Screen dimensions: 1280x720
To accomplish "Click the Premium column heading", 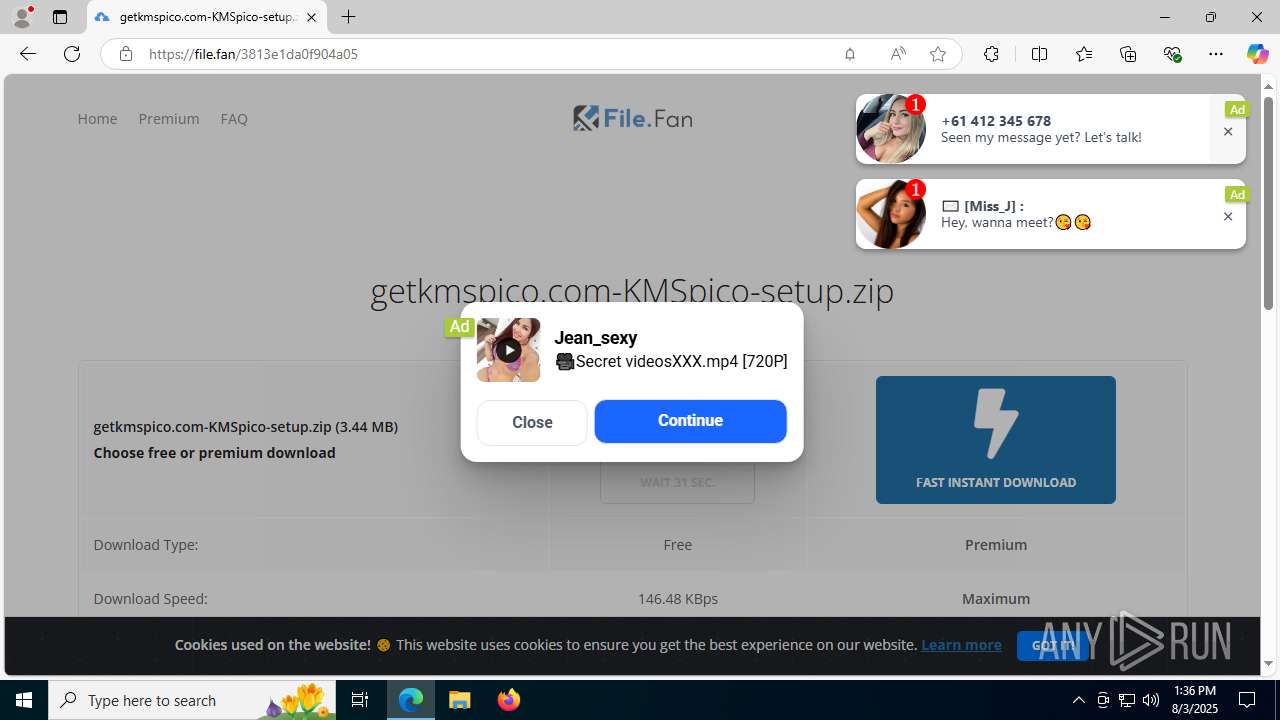I will 996,545.
